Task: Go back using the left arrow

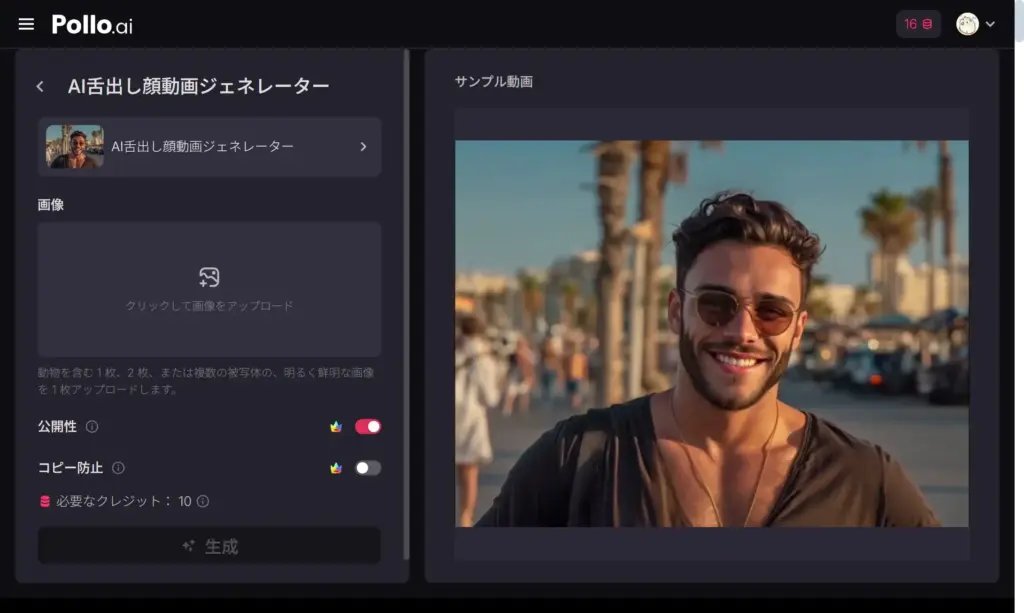Action: [40, 86]
